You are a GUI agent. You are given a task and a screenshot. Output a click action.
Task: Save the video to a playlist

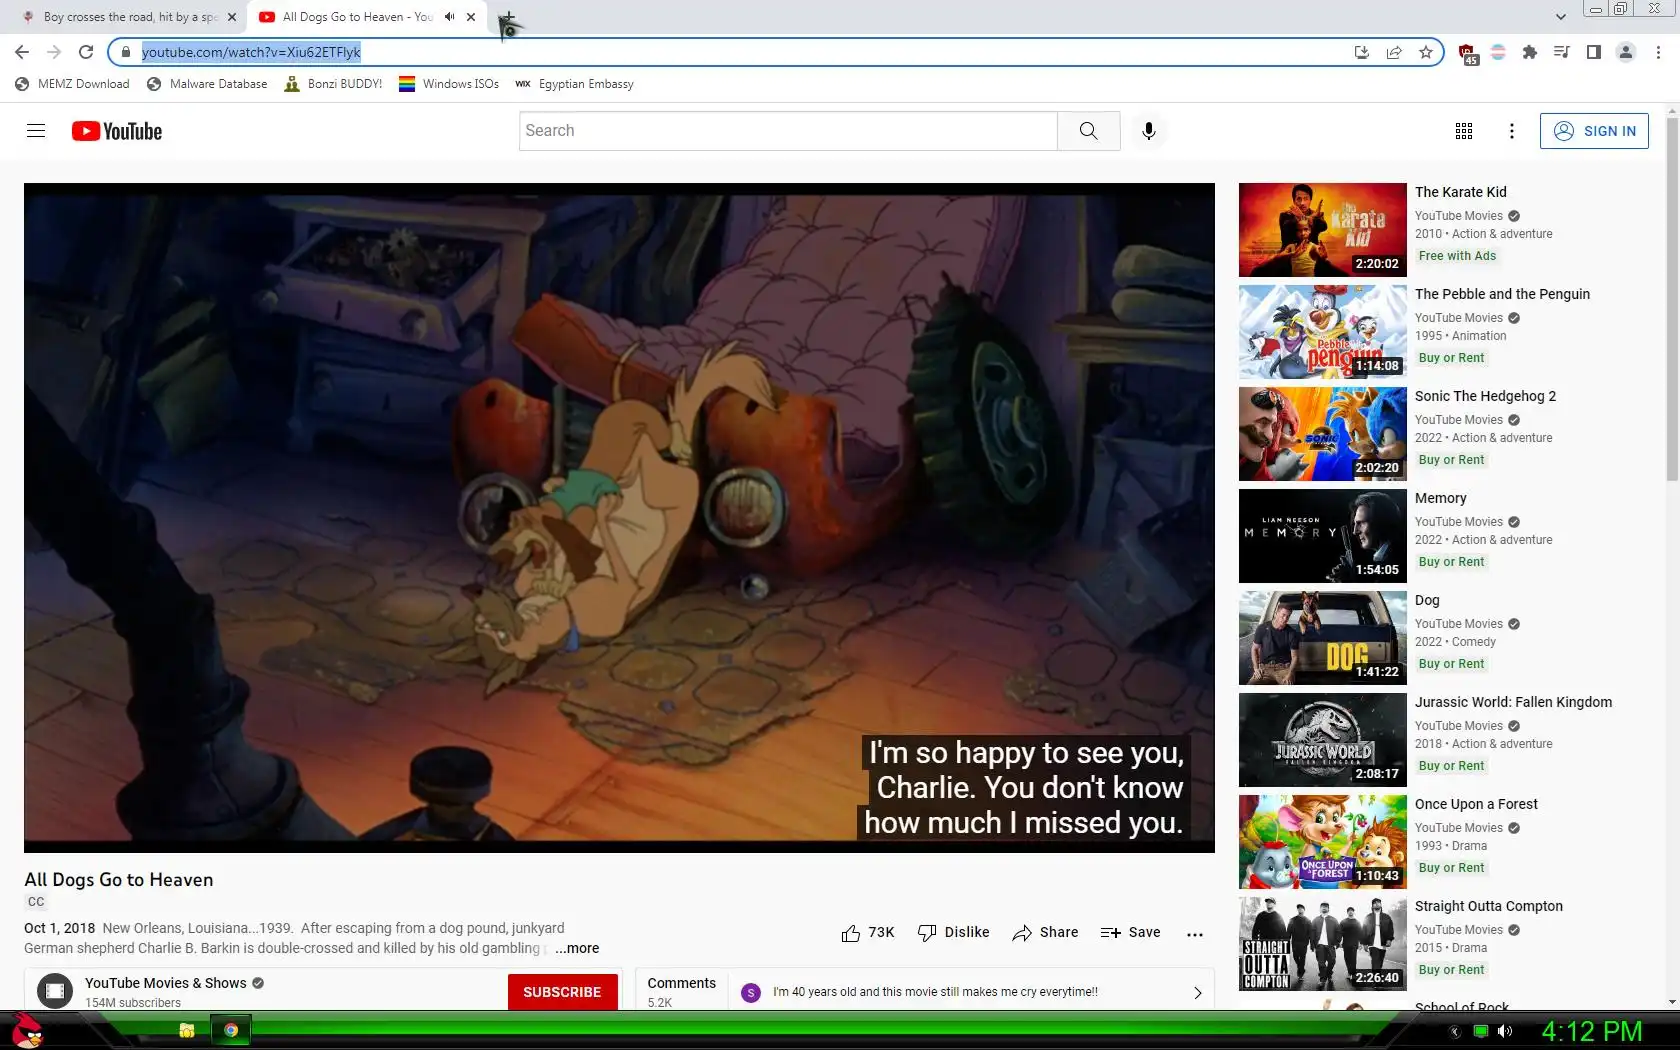point(1130,933)
